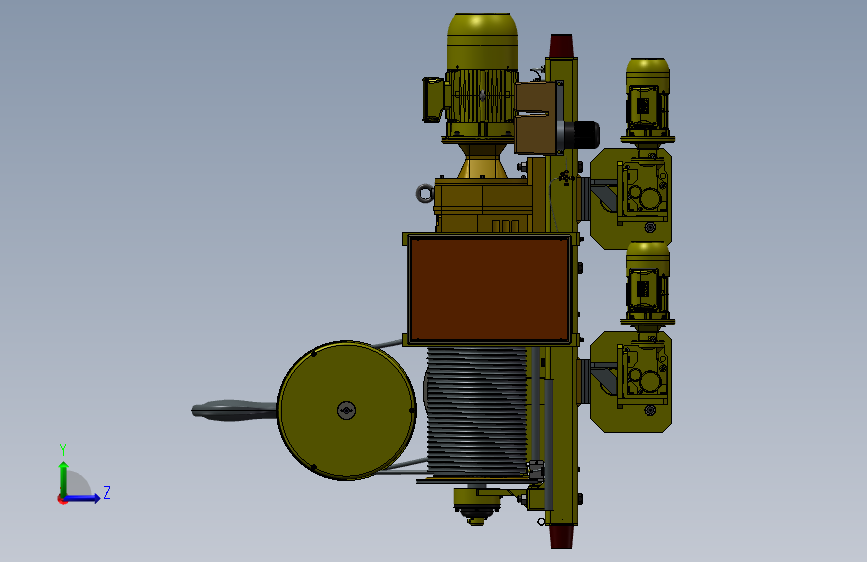Select the center hub of the round sheave cover

pos(347,410)
